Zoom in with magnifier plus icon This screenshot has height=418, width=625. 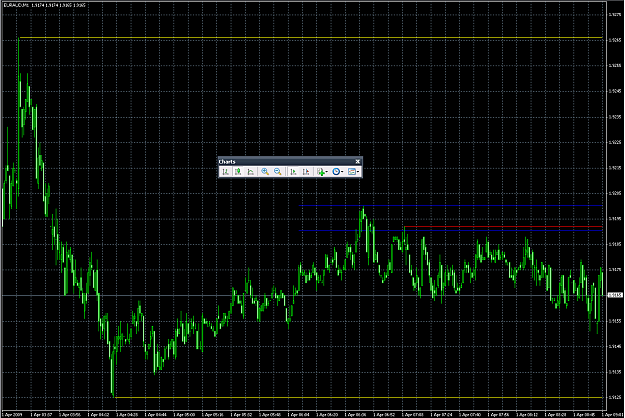[x=265, y=172]
